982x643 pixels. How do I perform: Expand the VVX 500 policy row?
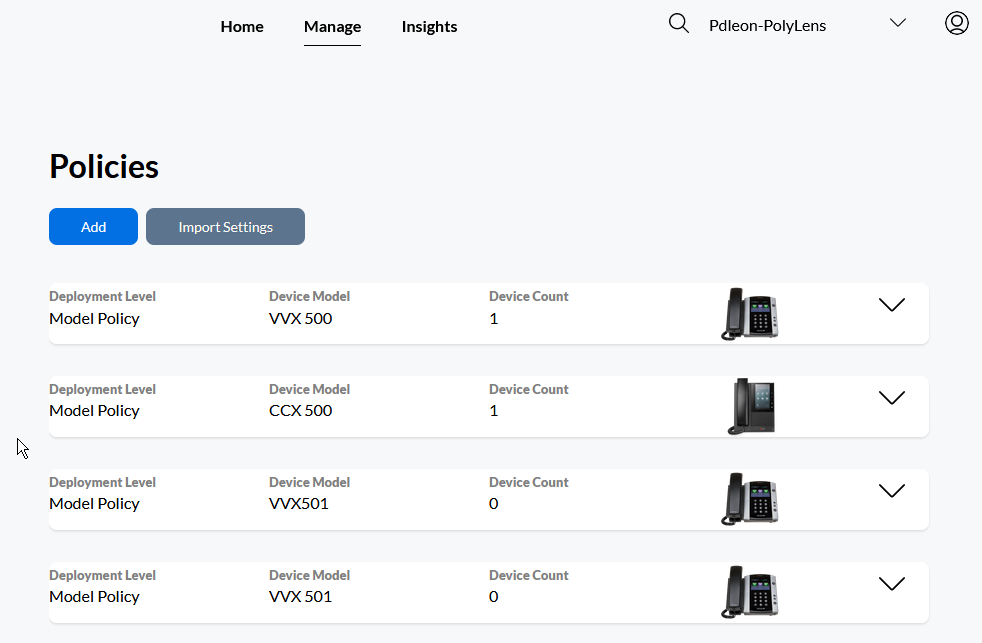point(891,305)
